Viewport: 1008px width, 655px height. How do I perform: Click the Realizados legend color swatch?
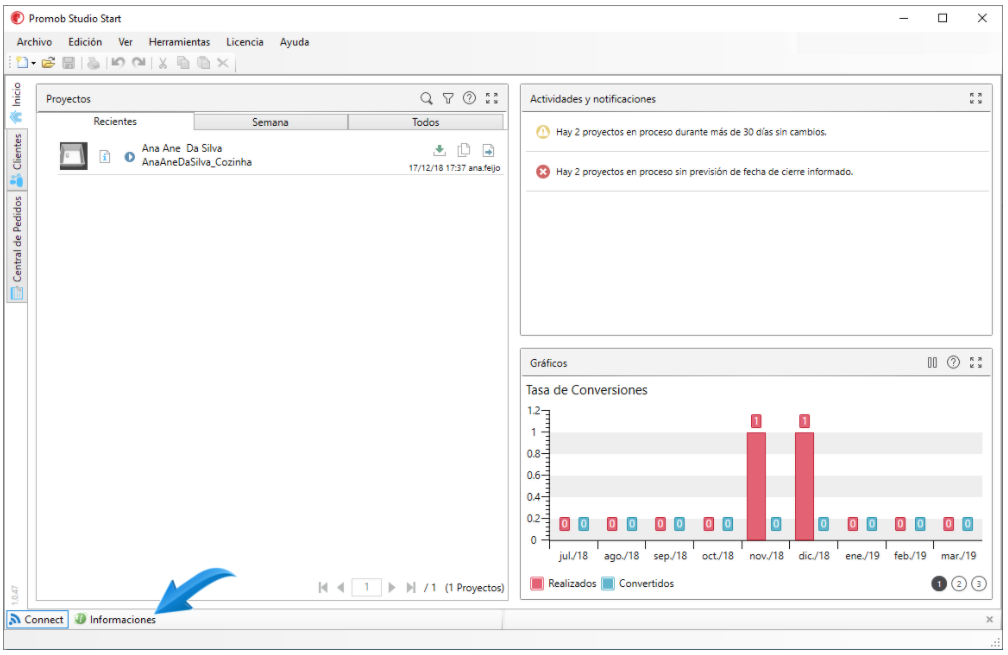coord(537,584)
